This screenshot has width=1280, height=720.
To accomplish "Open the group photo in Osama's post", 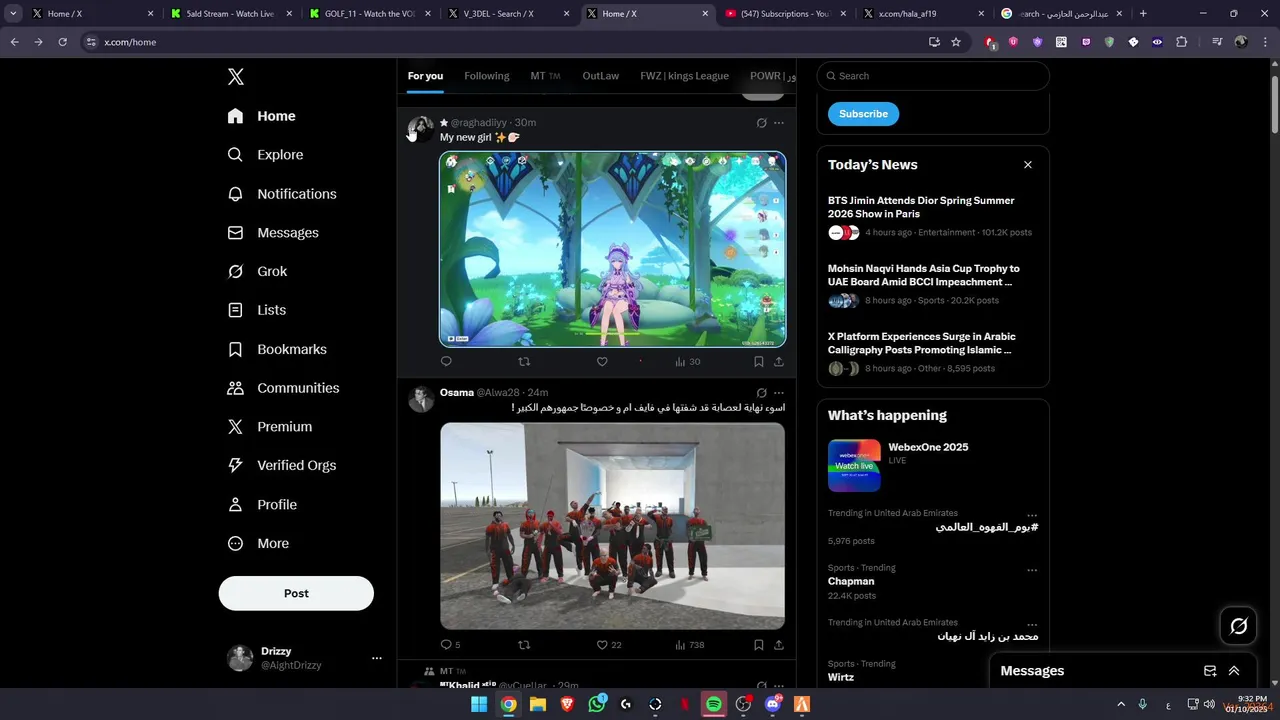I will (x=613, y=526).
